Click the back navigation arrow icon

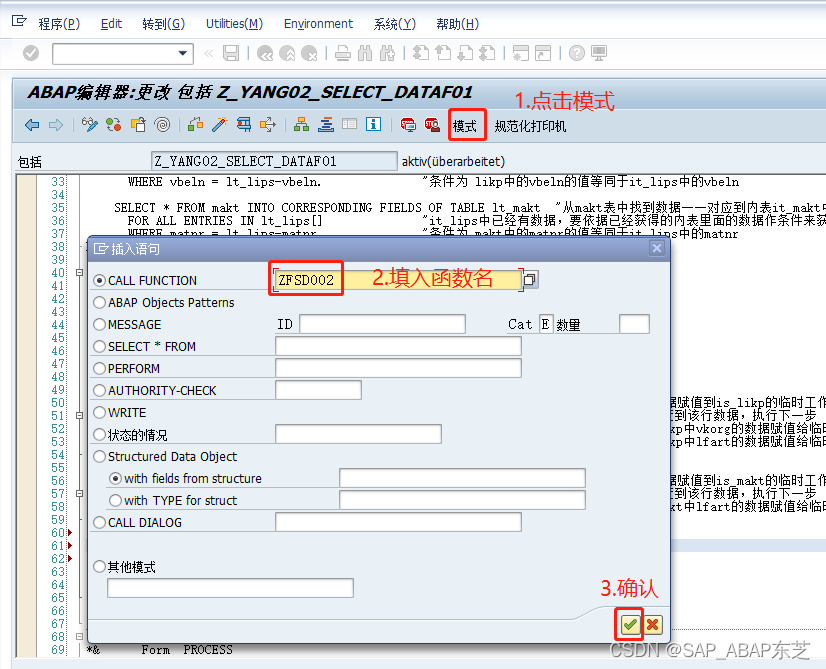[x=31, y=124]
